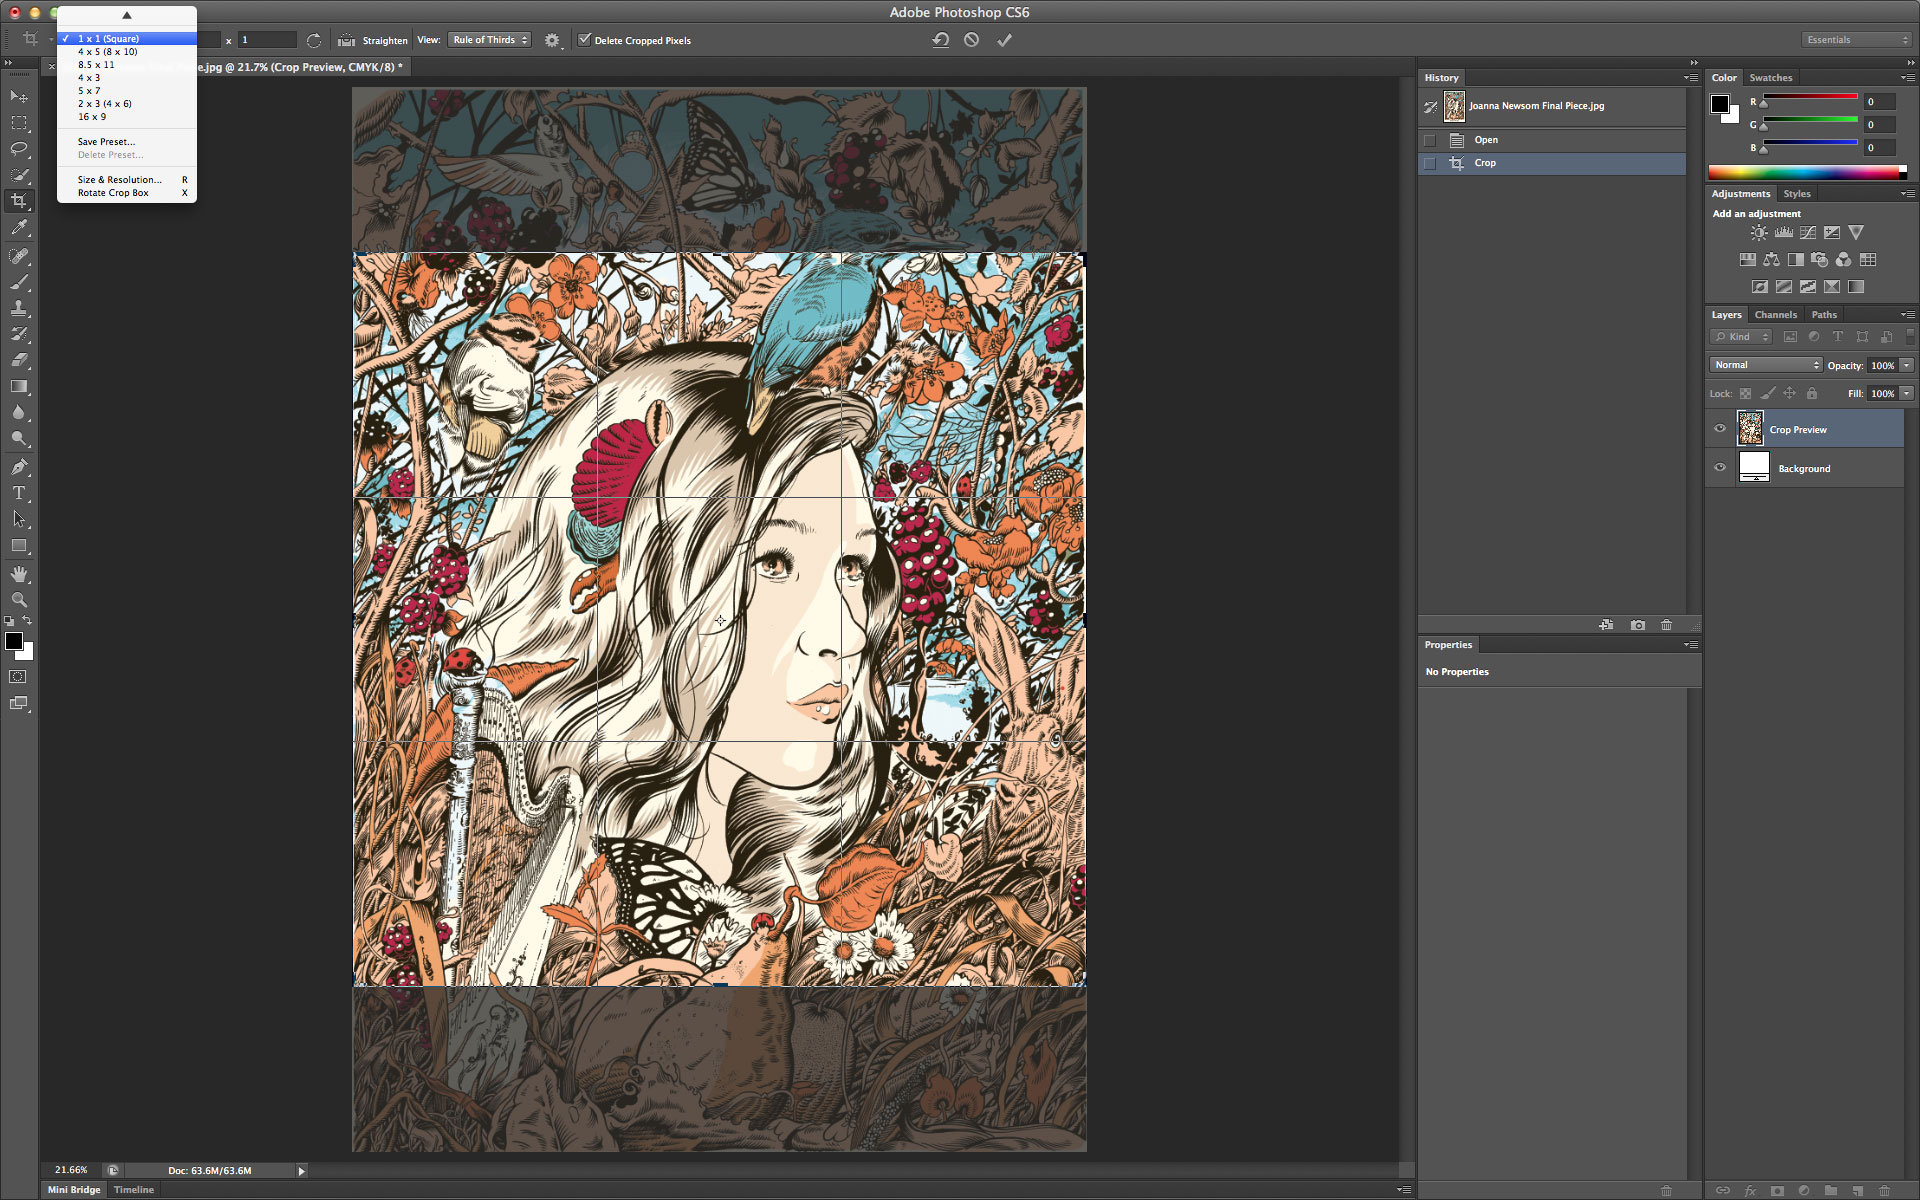The image size is (1920, 1200).
Task: Switch to the Channels tab
Action: click(1775, 314)
